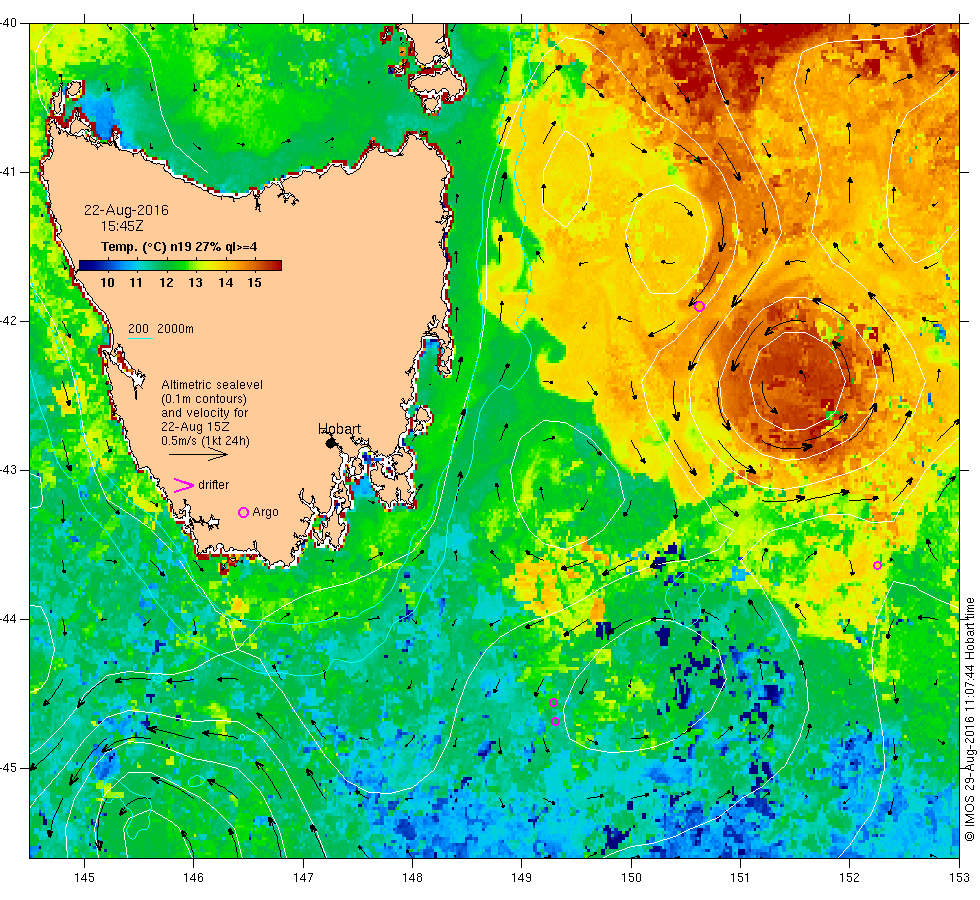
Task: Click the Argo float marker near 150.6E 41.9S
Action: click(699, 306)
